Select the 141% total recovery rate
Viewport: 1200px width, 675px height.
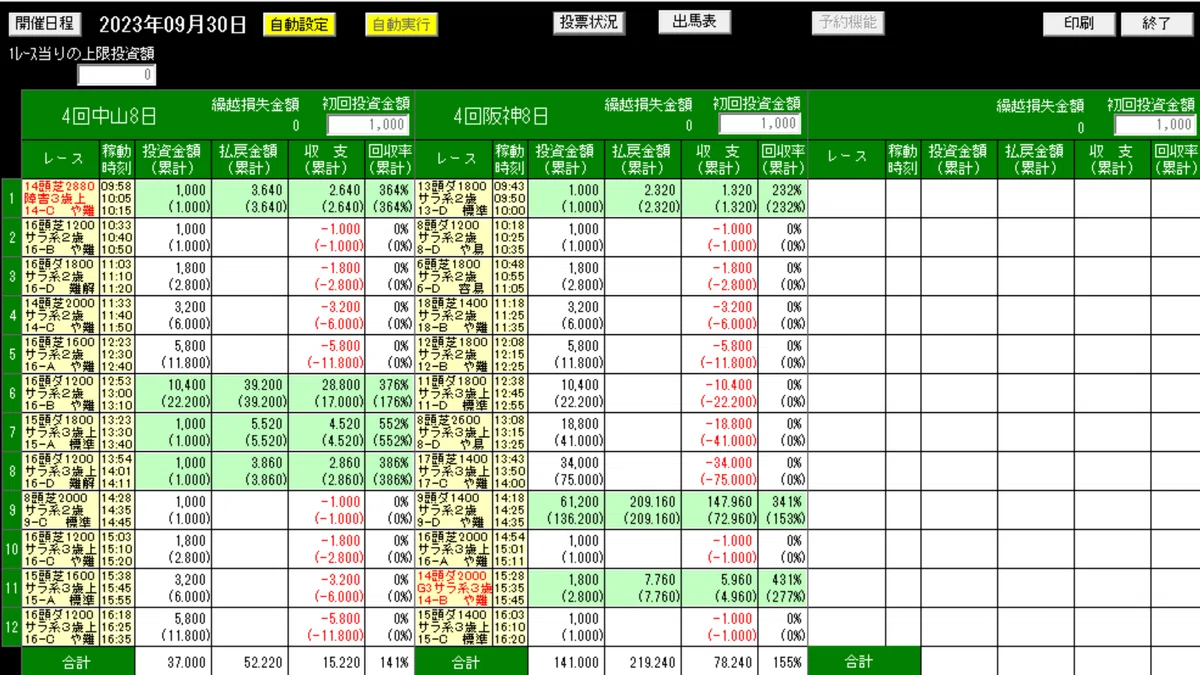pos(390,662)
